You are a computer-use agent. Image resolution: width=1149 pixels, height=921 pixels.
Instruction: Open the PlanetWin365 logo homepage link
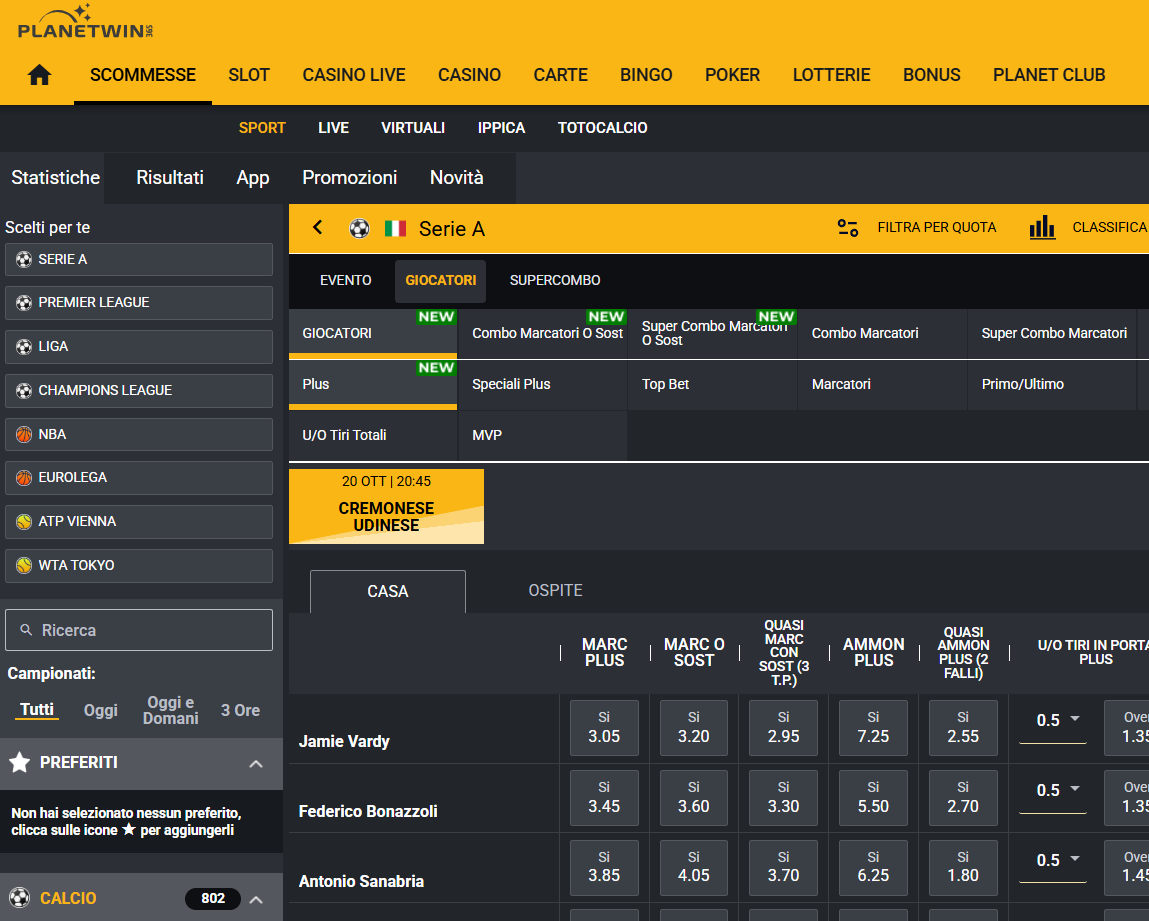coord(86,22)
